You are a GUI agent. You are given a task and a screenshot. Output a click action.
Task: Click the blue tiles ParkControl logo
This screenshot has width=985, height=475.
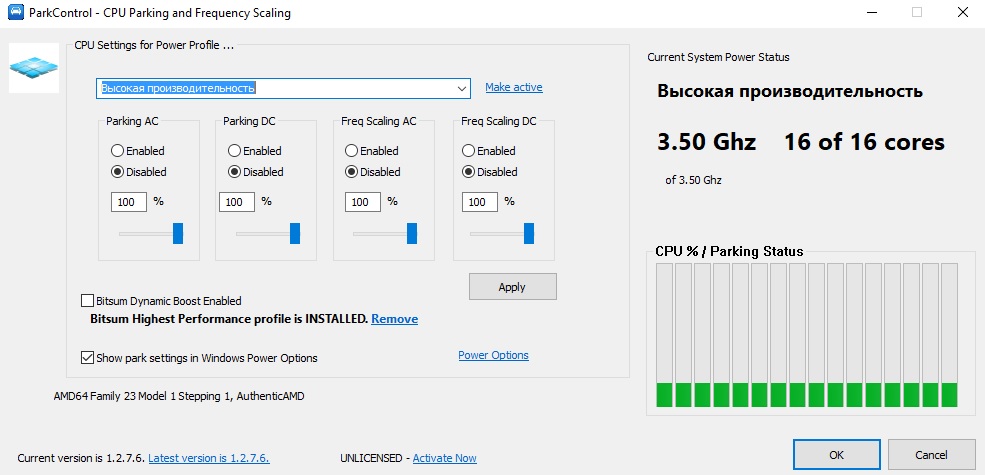34,68
